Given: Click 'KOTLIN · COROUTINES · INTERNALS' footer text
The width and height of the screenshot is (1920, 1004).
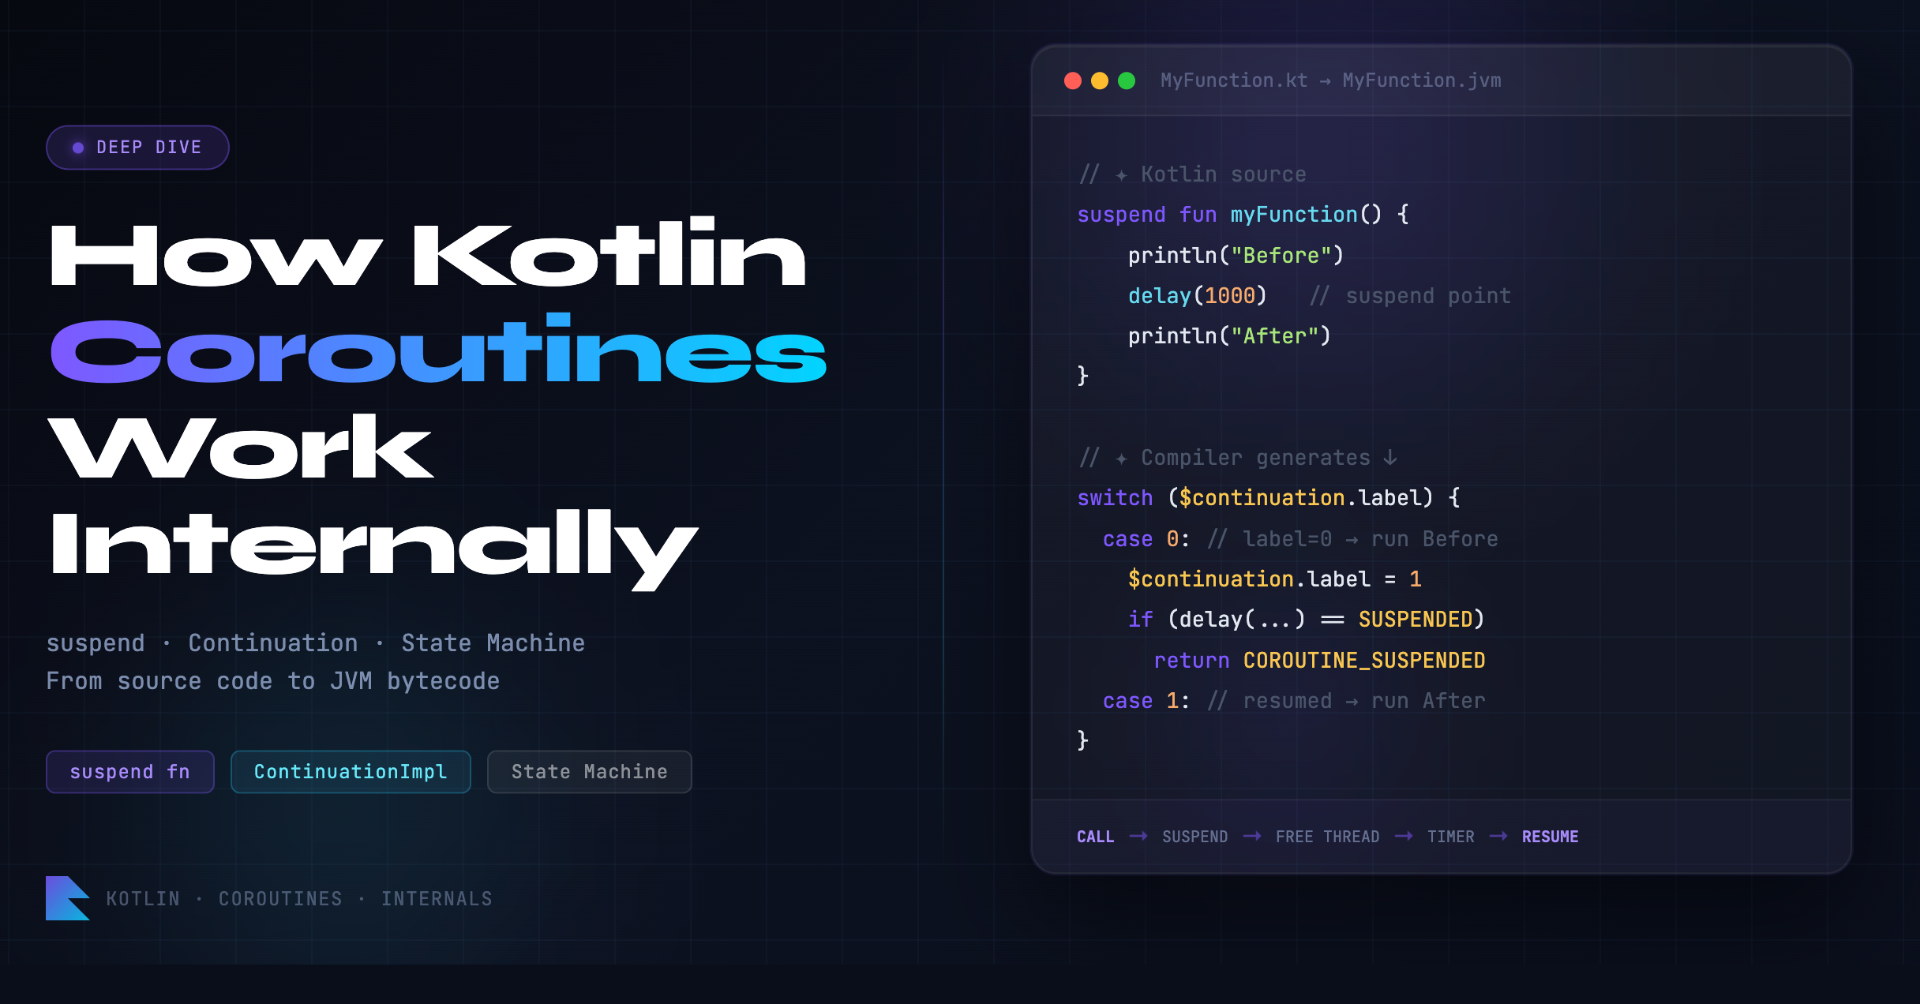Looking at the screenshot, I should pyautogui.click(x=299, y=899).
